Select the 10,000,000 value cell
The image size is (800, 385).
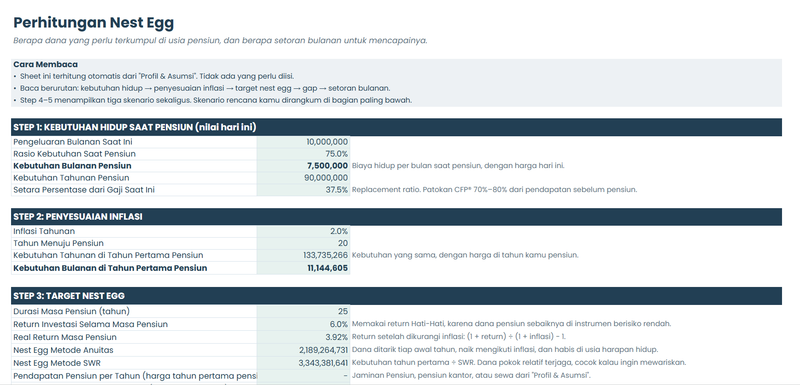coord(303,142)
